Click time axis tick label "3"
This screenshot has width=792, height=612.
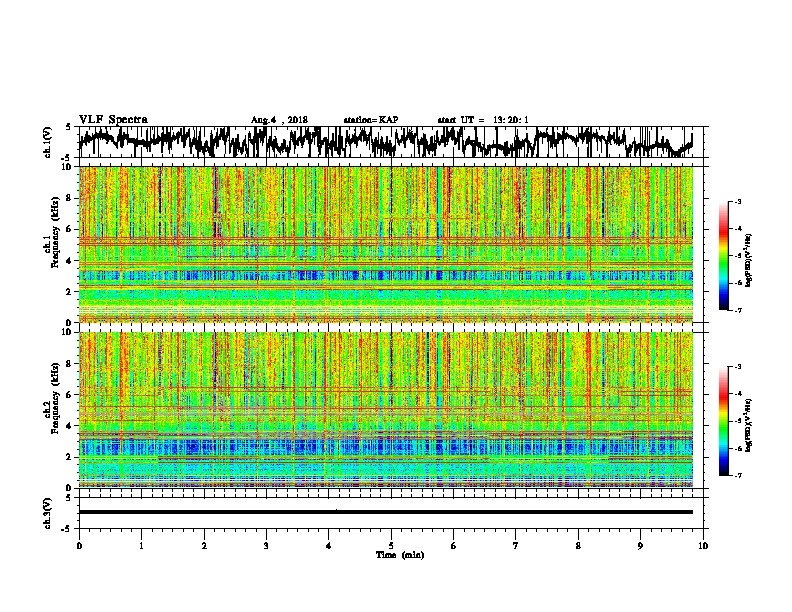point(266,546)
